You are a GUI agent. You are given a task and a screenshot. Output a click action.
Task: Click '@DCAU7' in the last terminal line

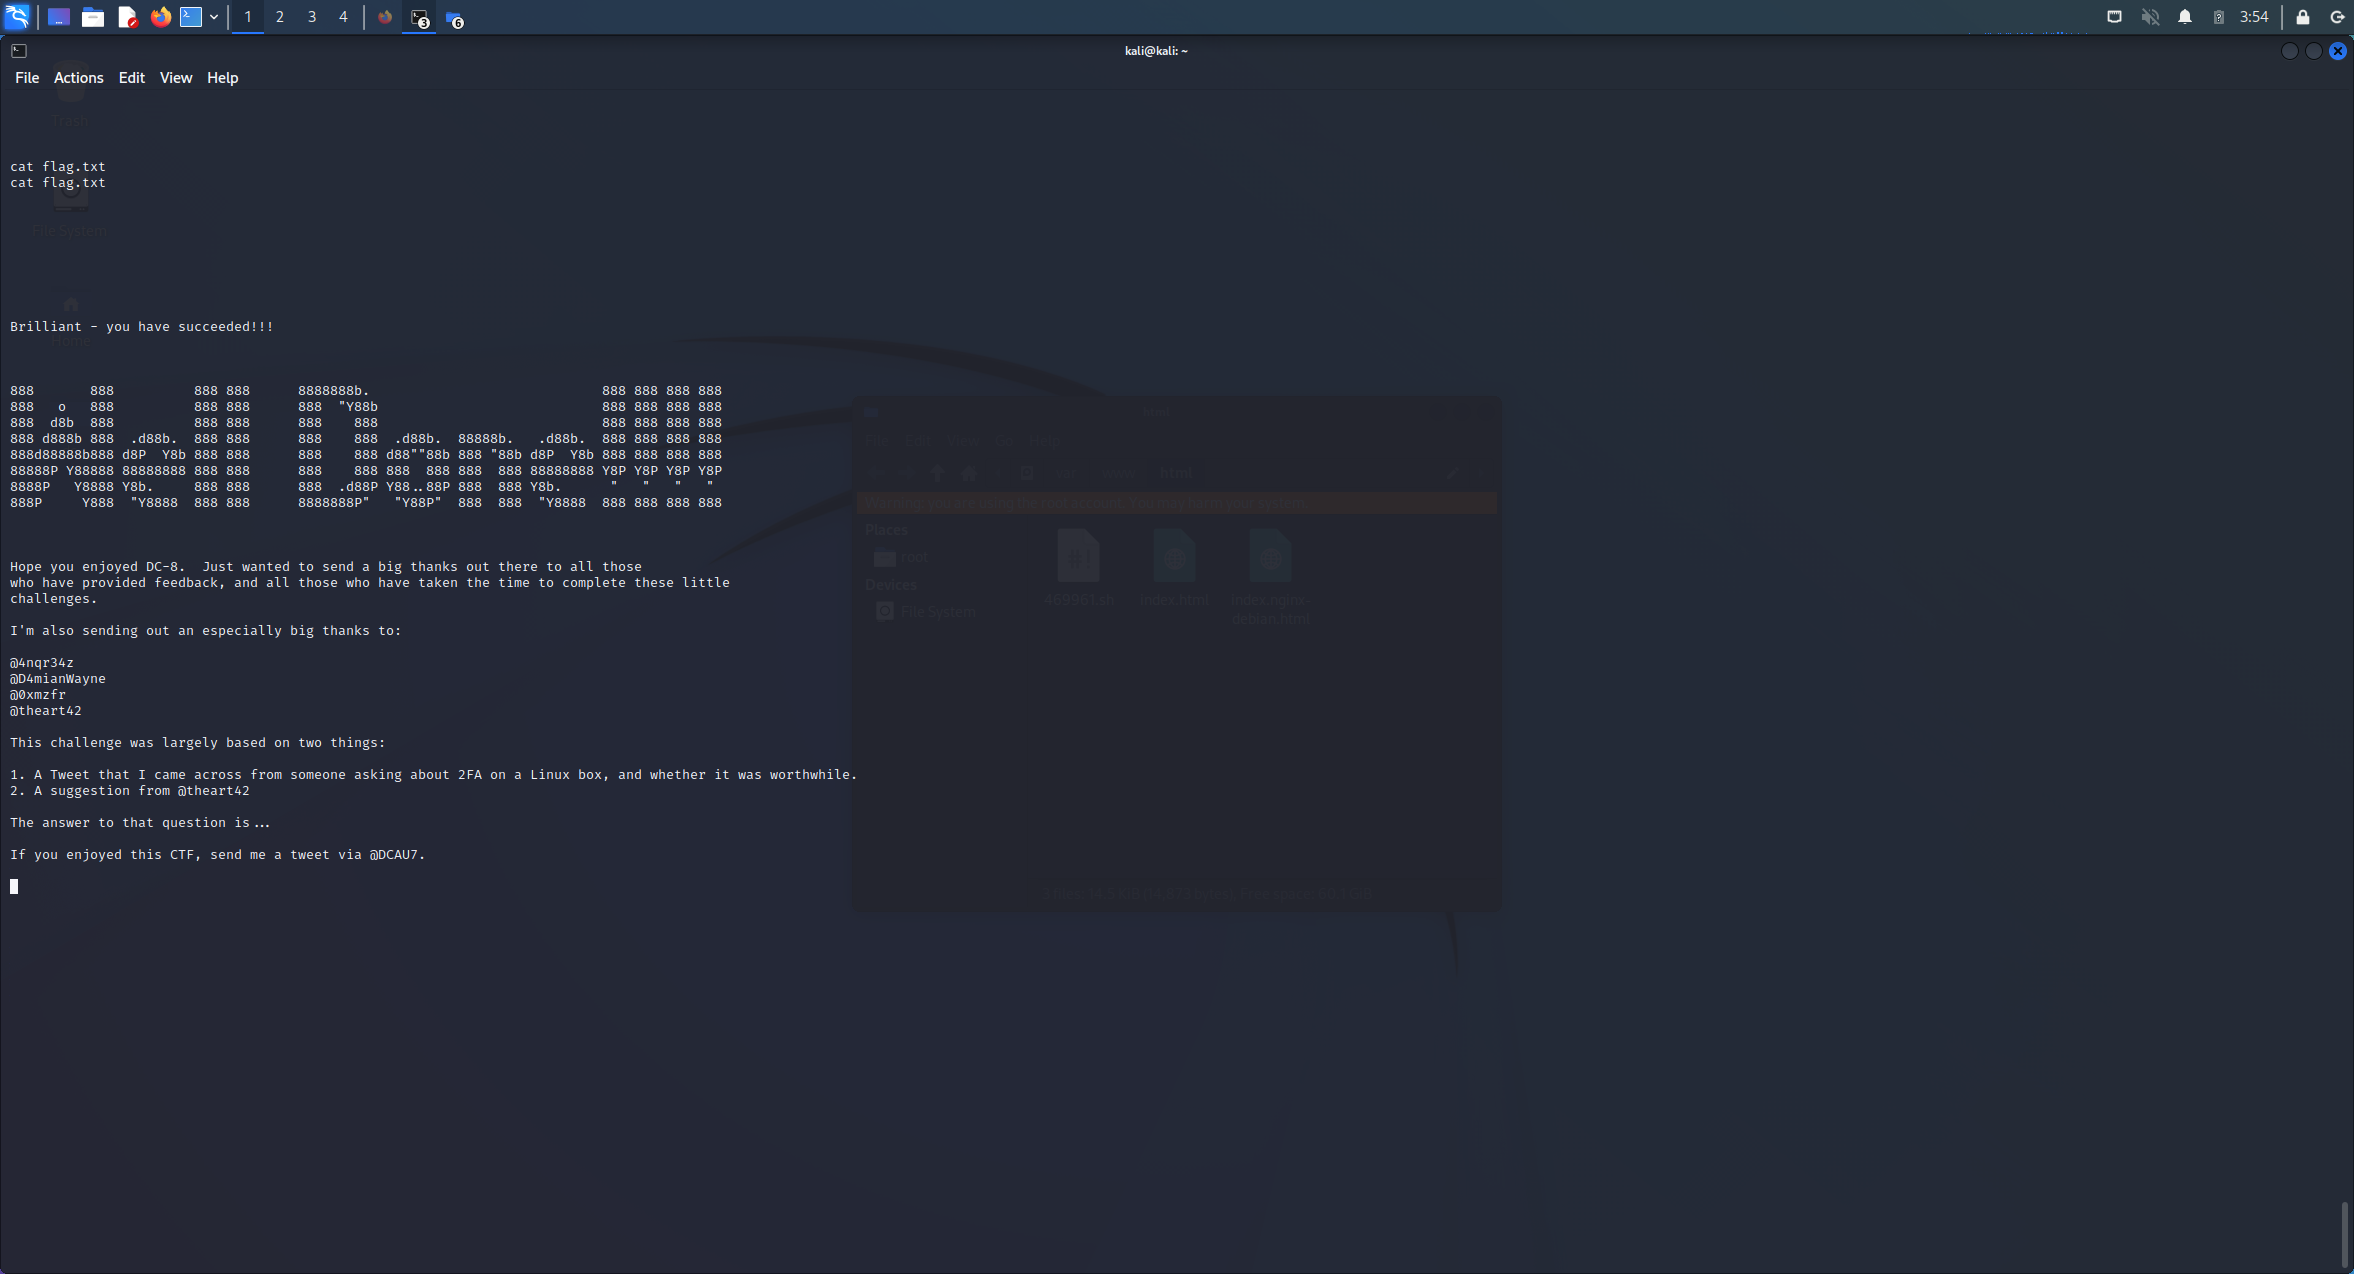(x=394, y=855)
